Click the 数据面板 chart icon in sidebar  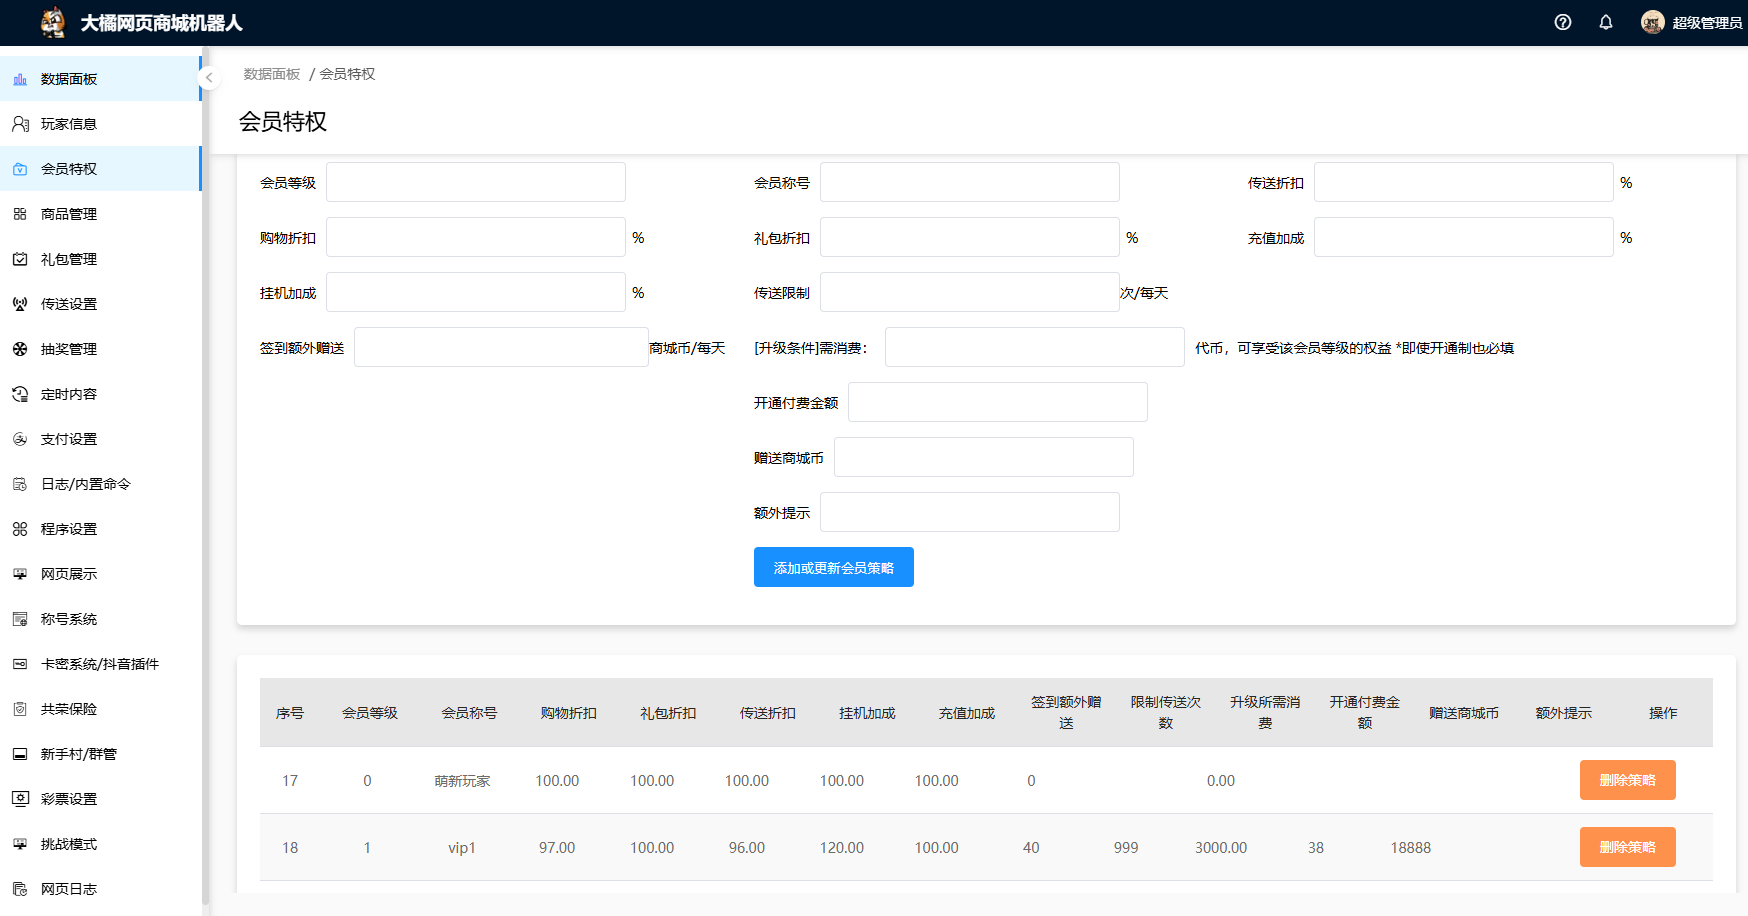tap(20, 79)
